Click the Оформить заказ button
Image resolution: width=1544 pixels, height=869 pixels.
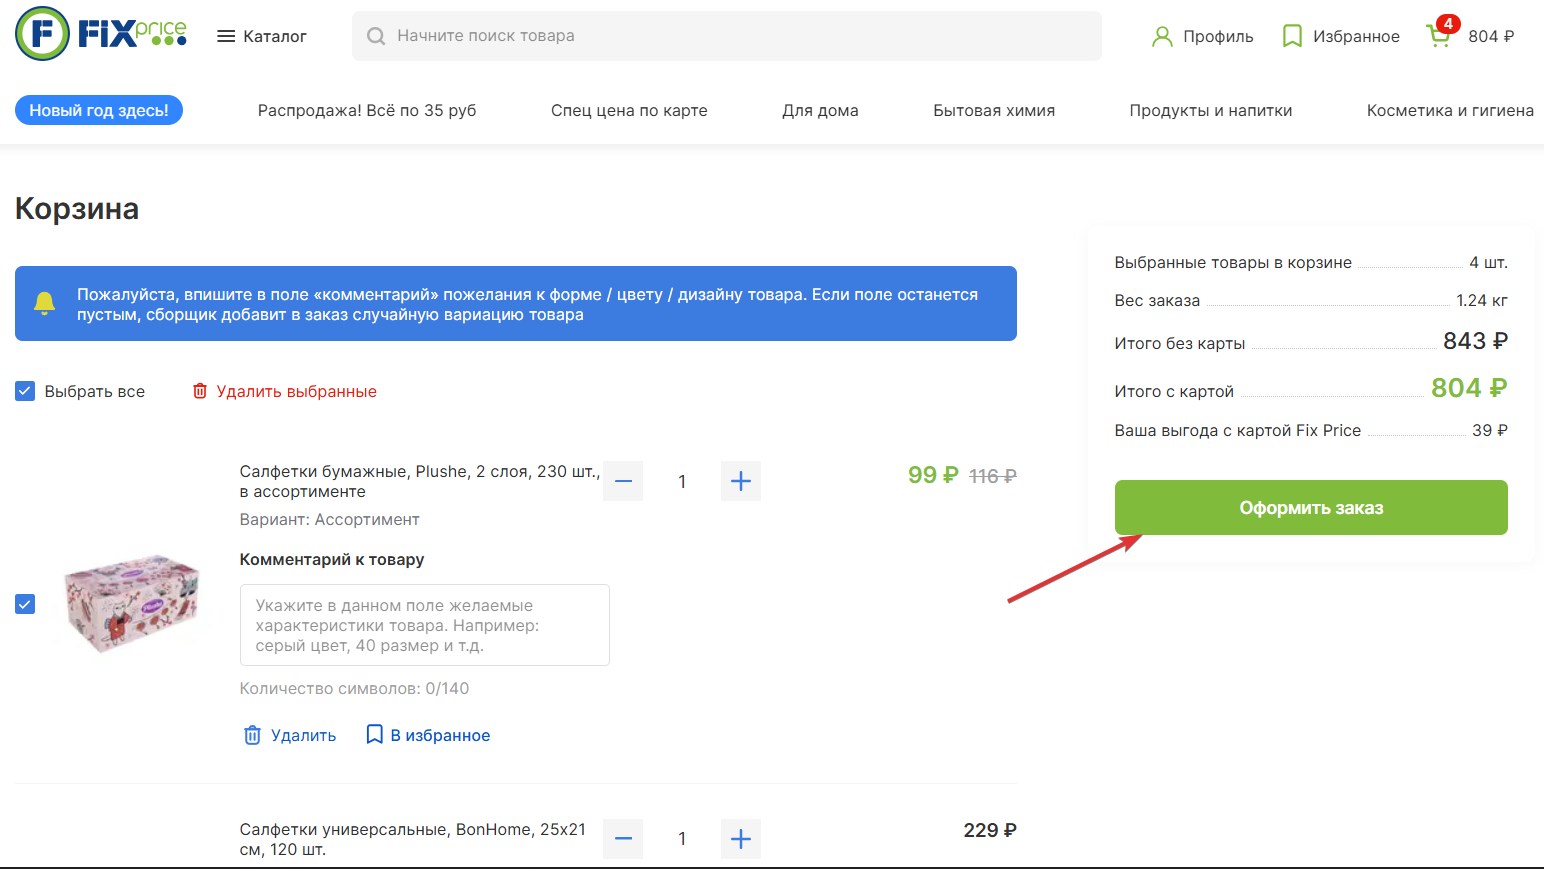click(x=1311, y=507)
